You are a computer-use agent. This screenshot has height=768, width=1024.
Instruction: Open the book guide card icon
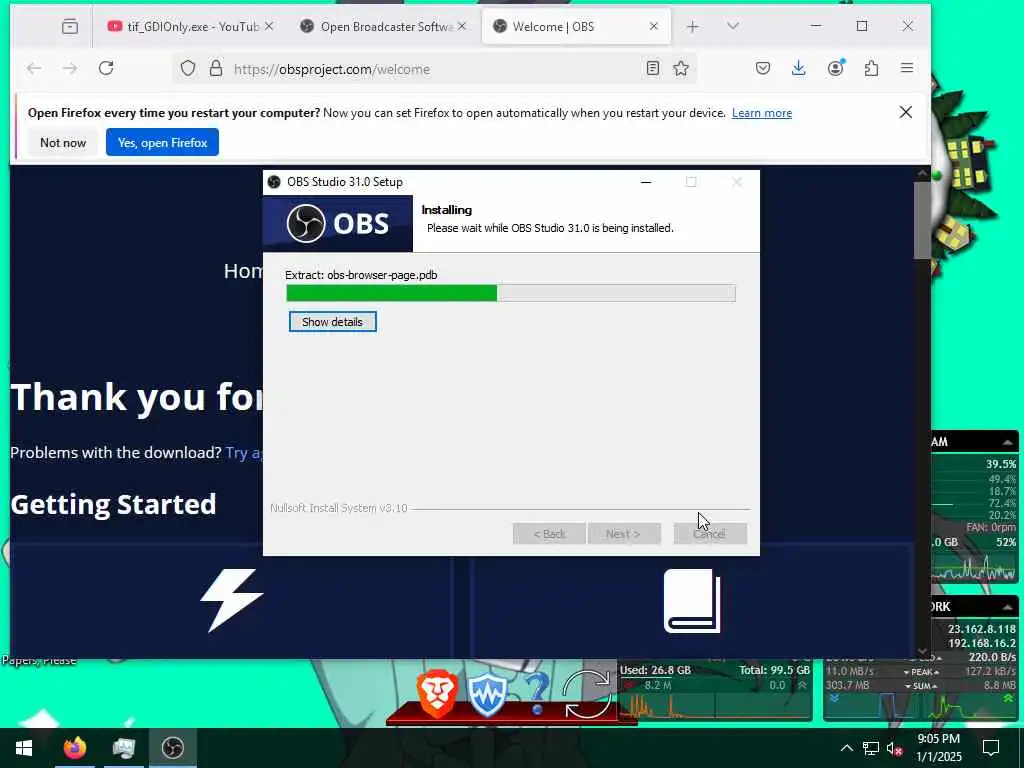pyautogui.click(x=692, y=601)
